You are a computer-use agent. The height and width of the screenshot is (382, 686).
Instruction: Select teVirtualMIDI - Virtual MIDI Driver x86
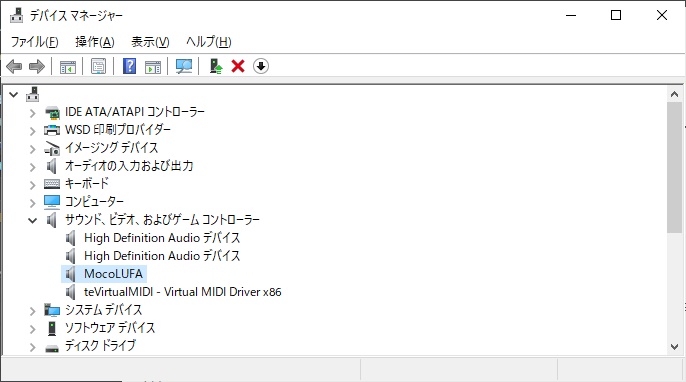(x=182, y=292)
